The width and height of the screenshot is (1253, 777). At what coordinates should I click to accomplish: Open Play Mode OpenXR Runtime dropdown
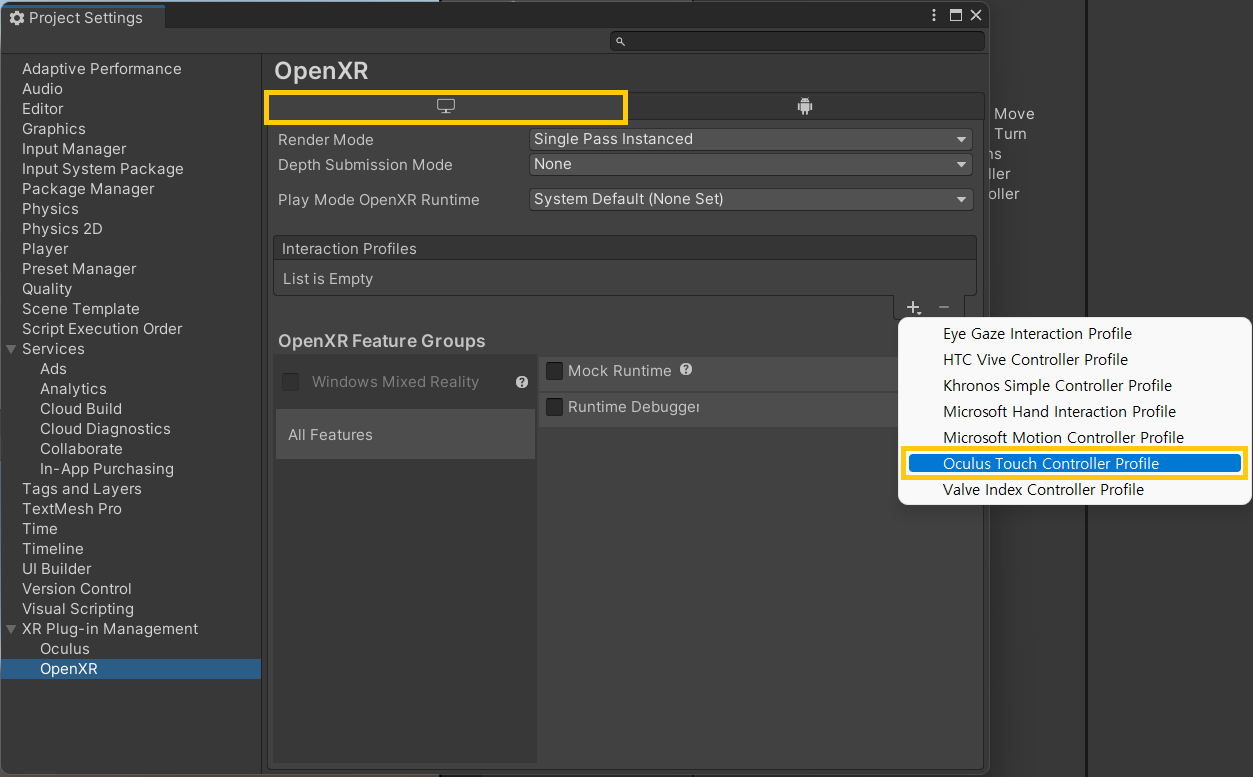point(750,199)
